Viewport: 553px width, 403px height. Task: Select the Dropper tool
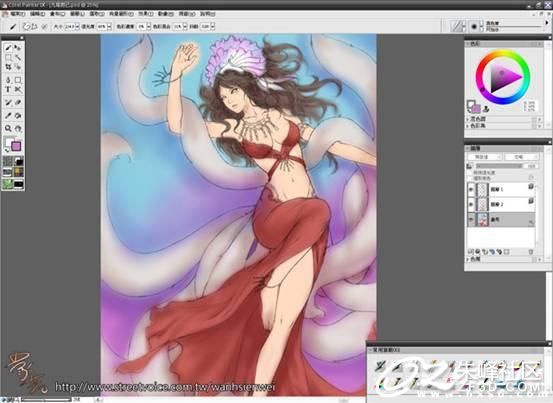coord(8,116)
